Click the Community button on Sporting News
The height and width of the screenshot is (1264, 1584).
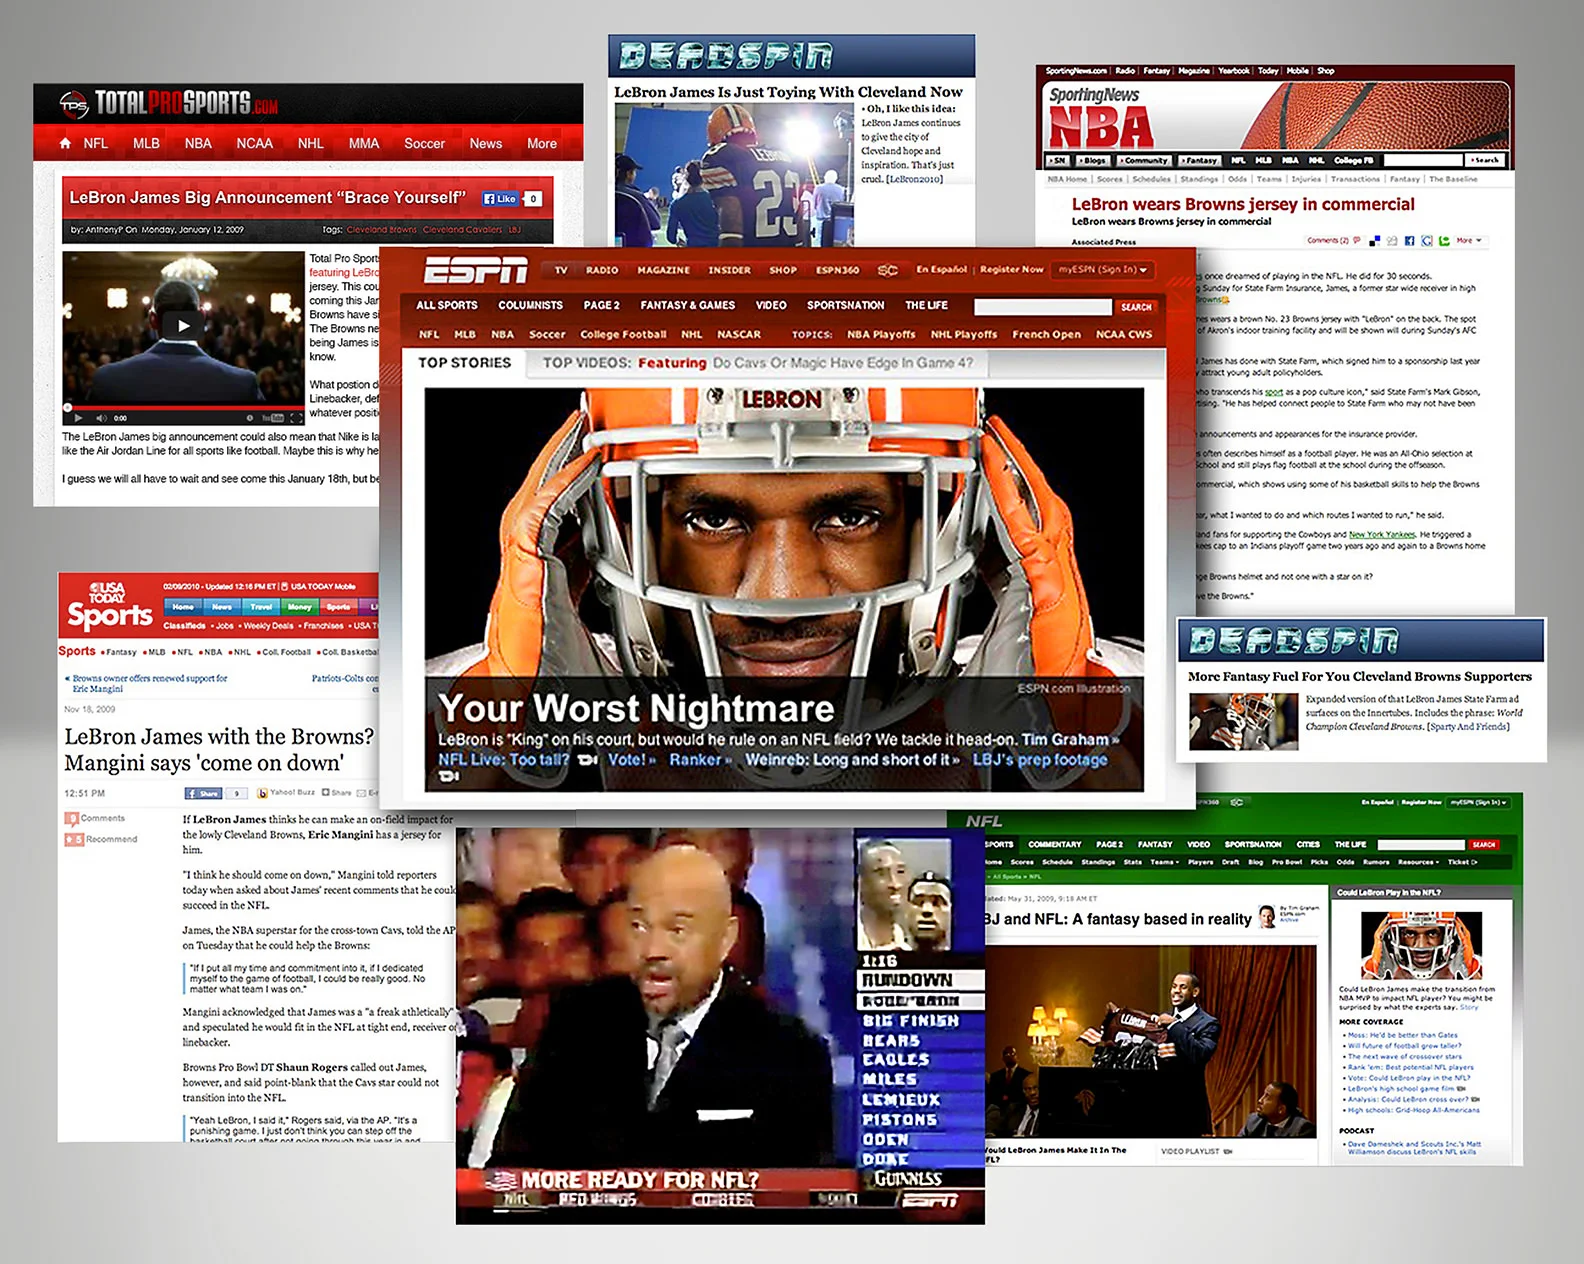(1143, 160)
